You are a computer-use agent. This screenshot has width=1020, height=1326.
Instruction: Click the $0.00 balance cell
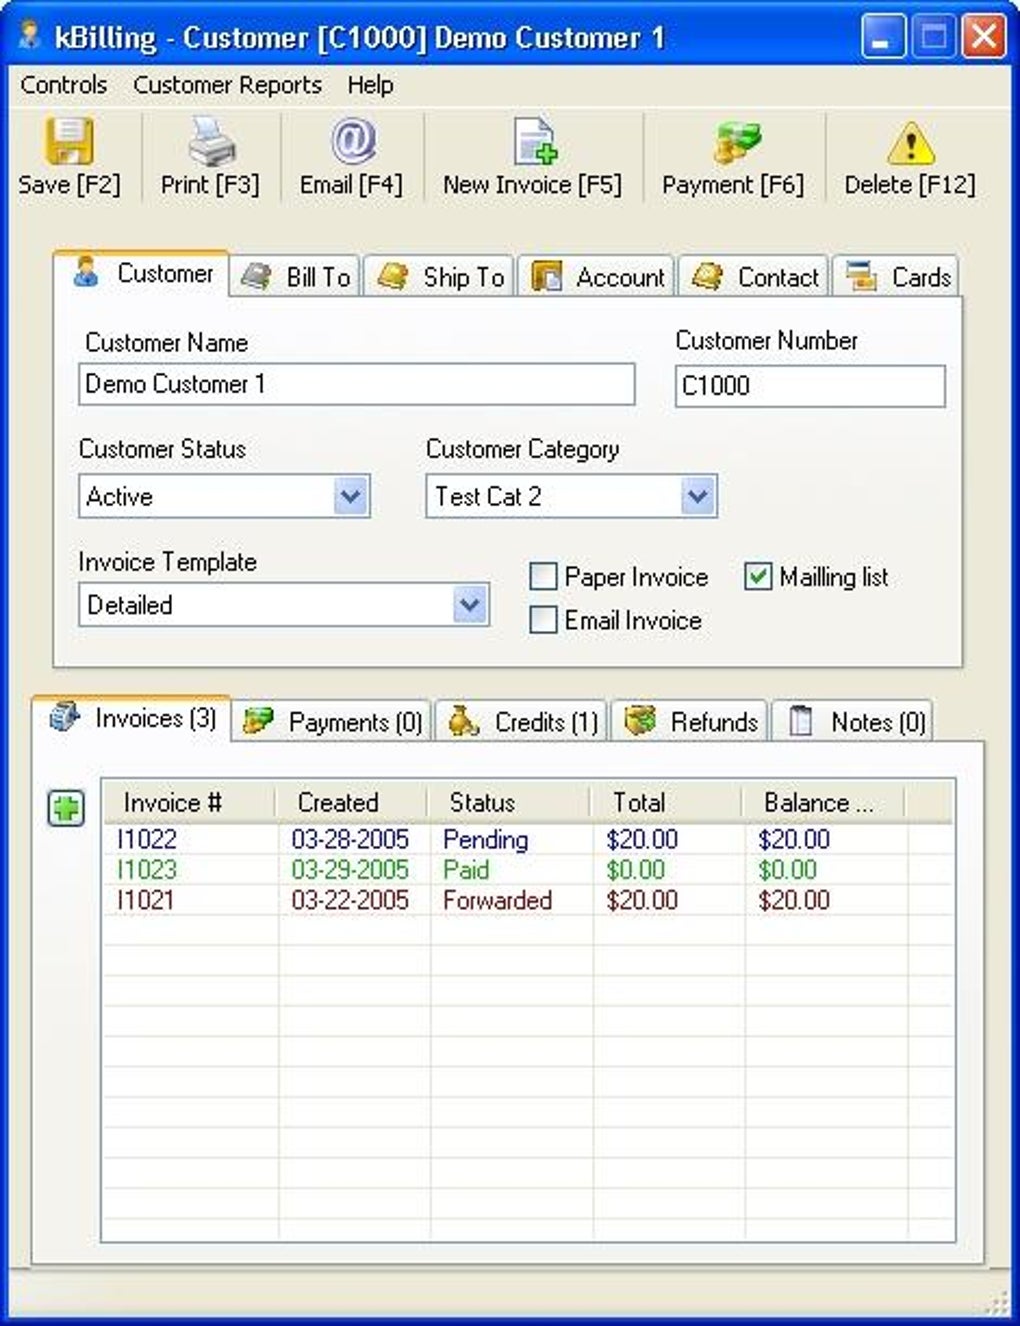coord(788,869)
